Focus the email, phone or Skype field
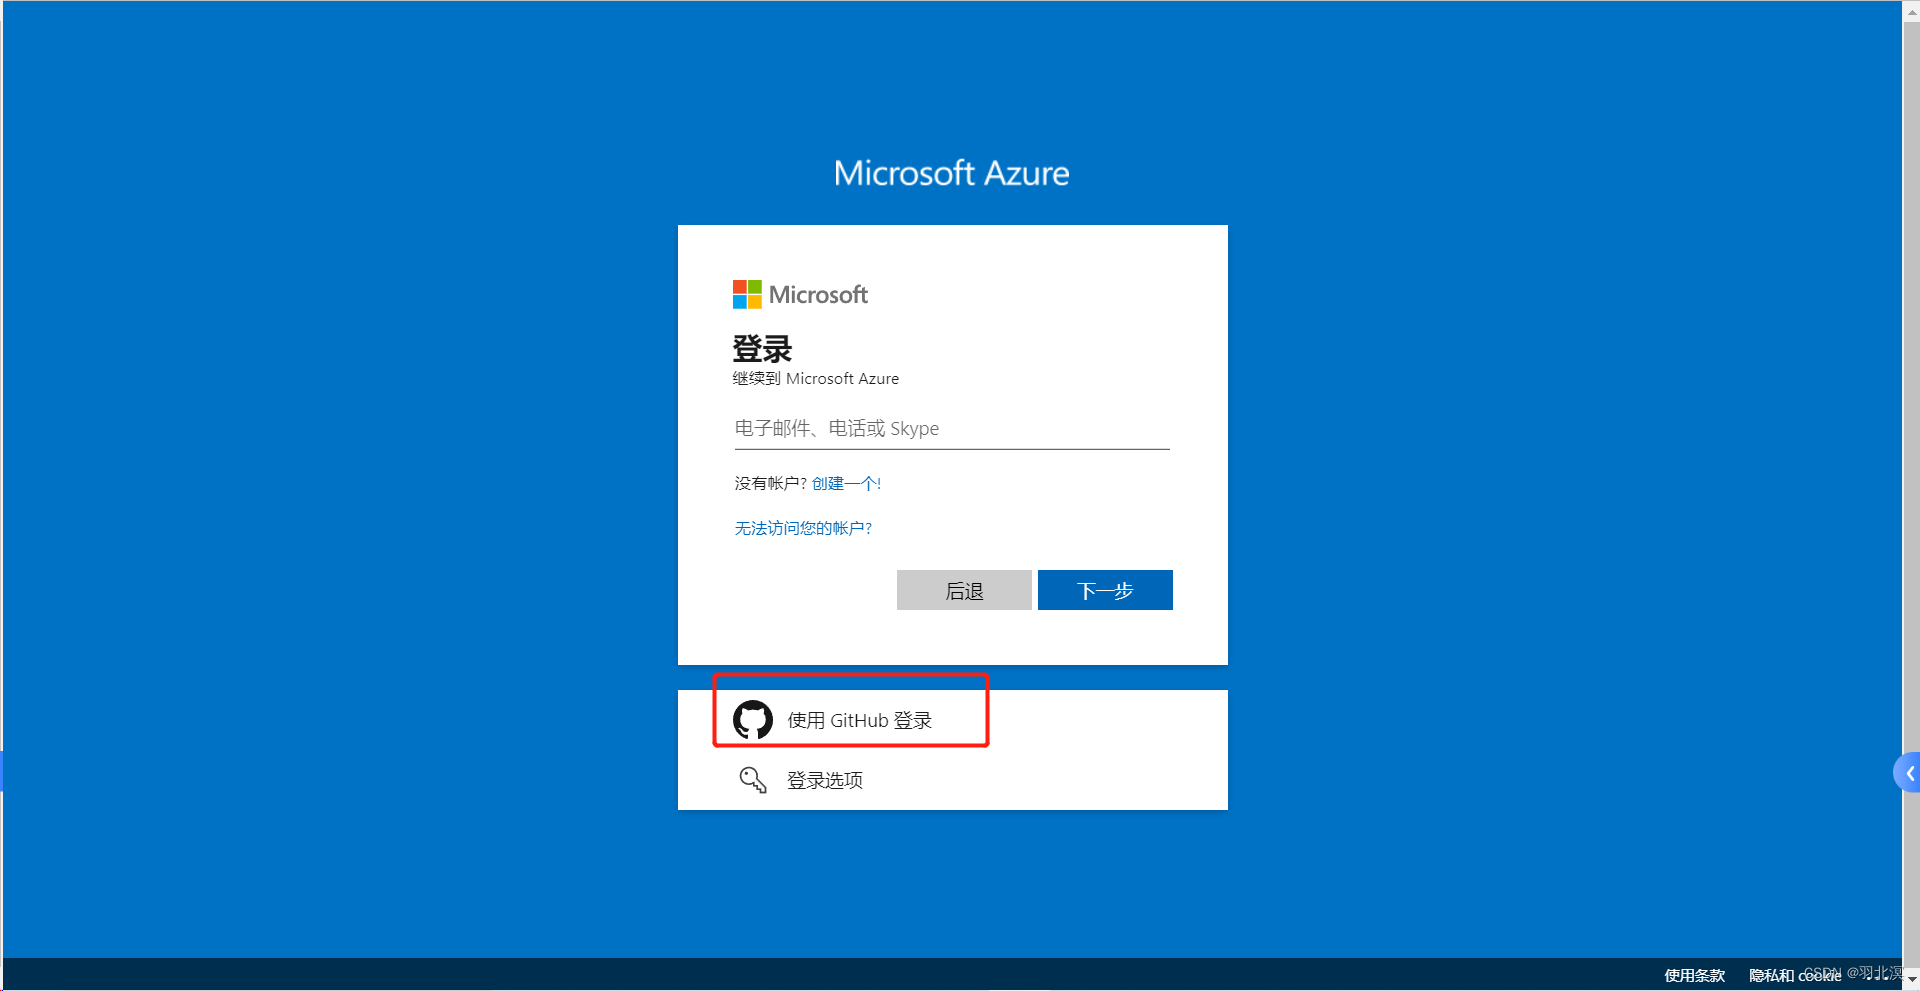1920x991 pixels. coord(952,429)
